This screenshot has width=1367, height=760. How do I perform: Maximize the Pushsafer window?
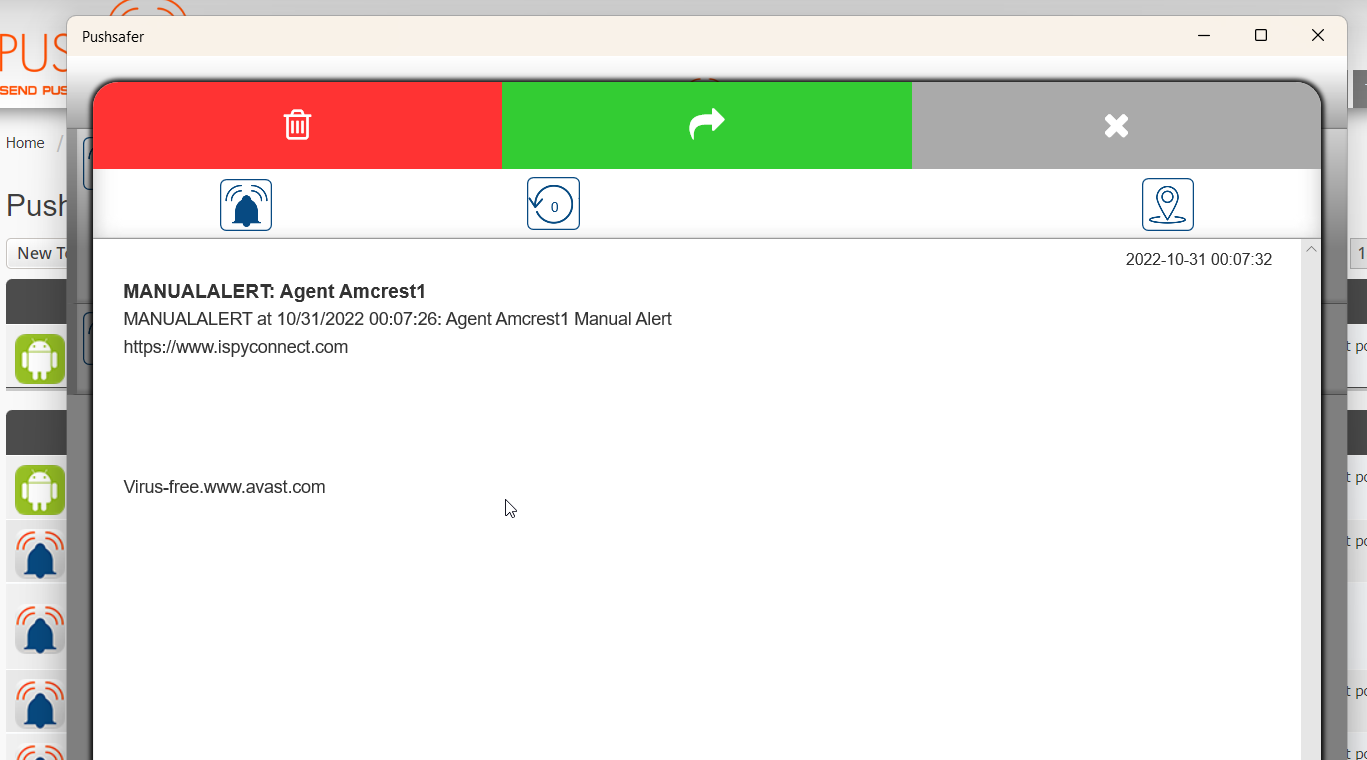coord(1261,36)
